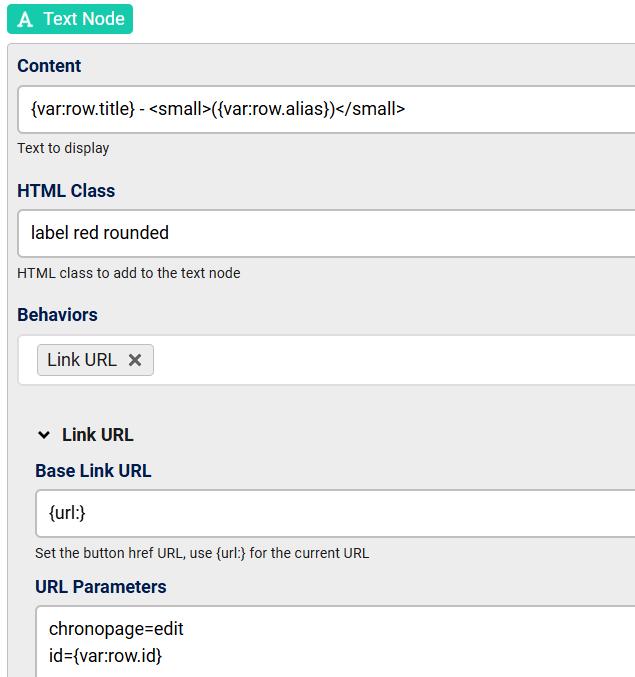Click the Link URL section heading text
The height and width of the screenshot is (677, 635).
[98, 435]
